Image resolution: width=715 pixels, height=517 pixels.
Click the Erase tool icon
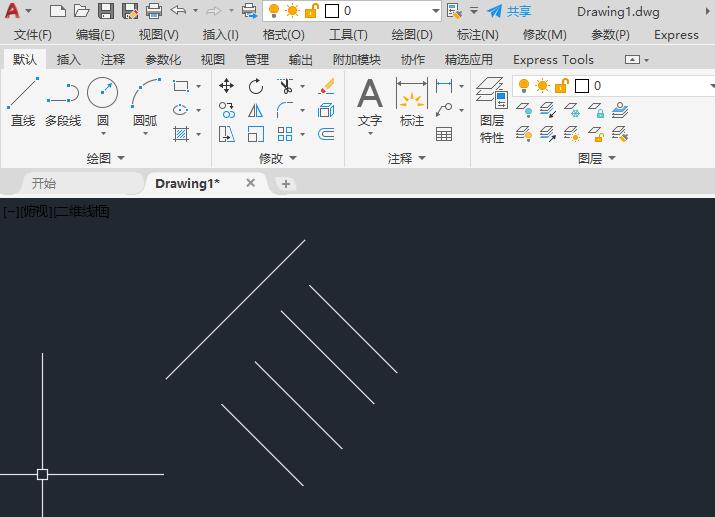tap(326, 86)
